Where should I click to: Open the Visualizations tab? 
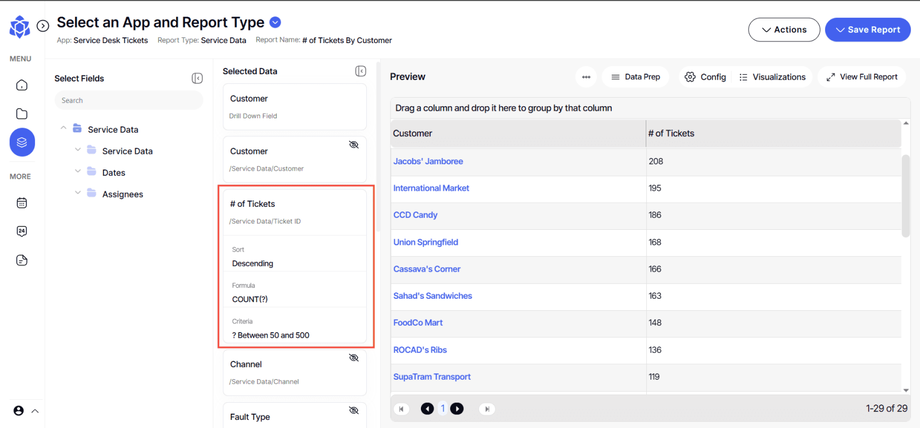point(772,77)
